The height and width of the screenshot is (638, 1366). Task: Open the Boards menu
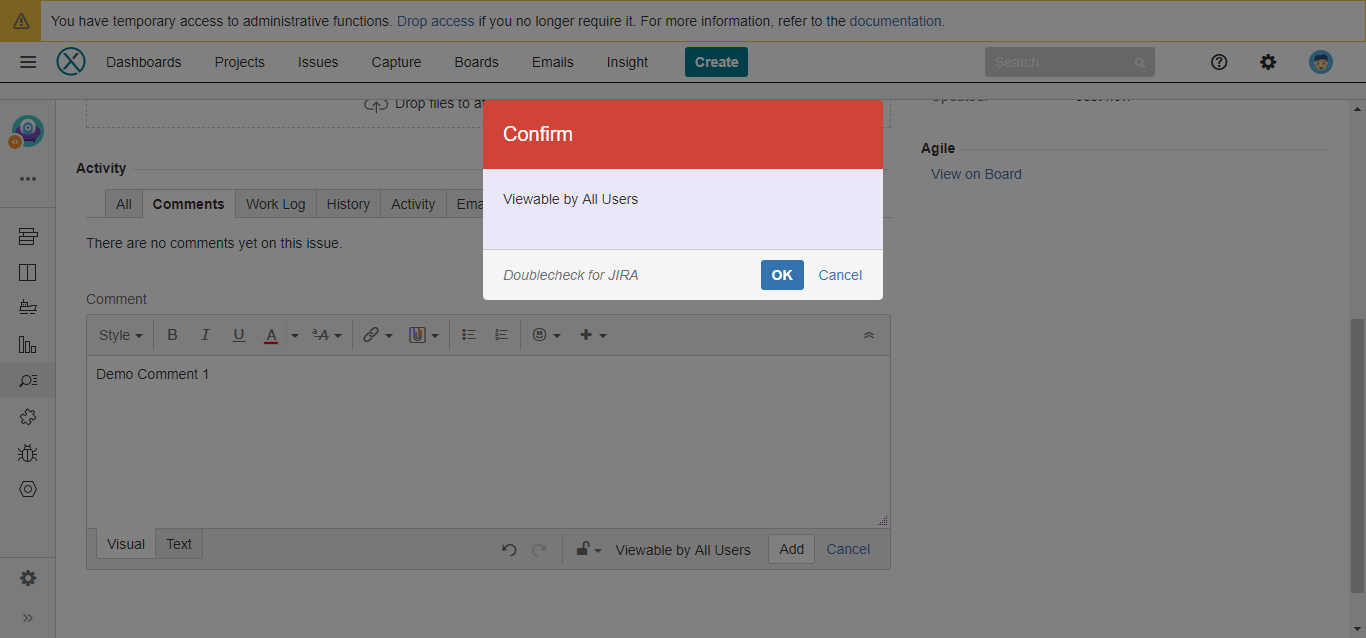(476, 62)
